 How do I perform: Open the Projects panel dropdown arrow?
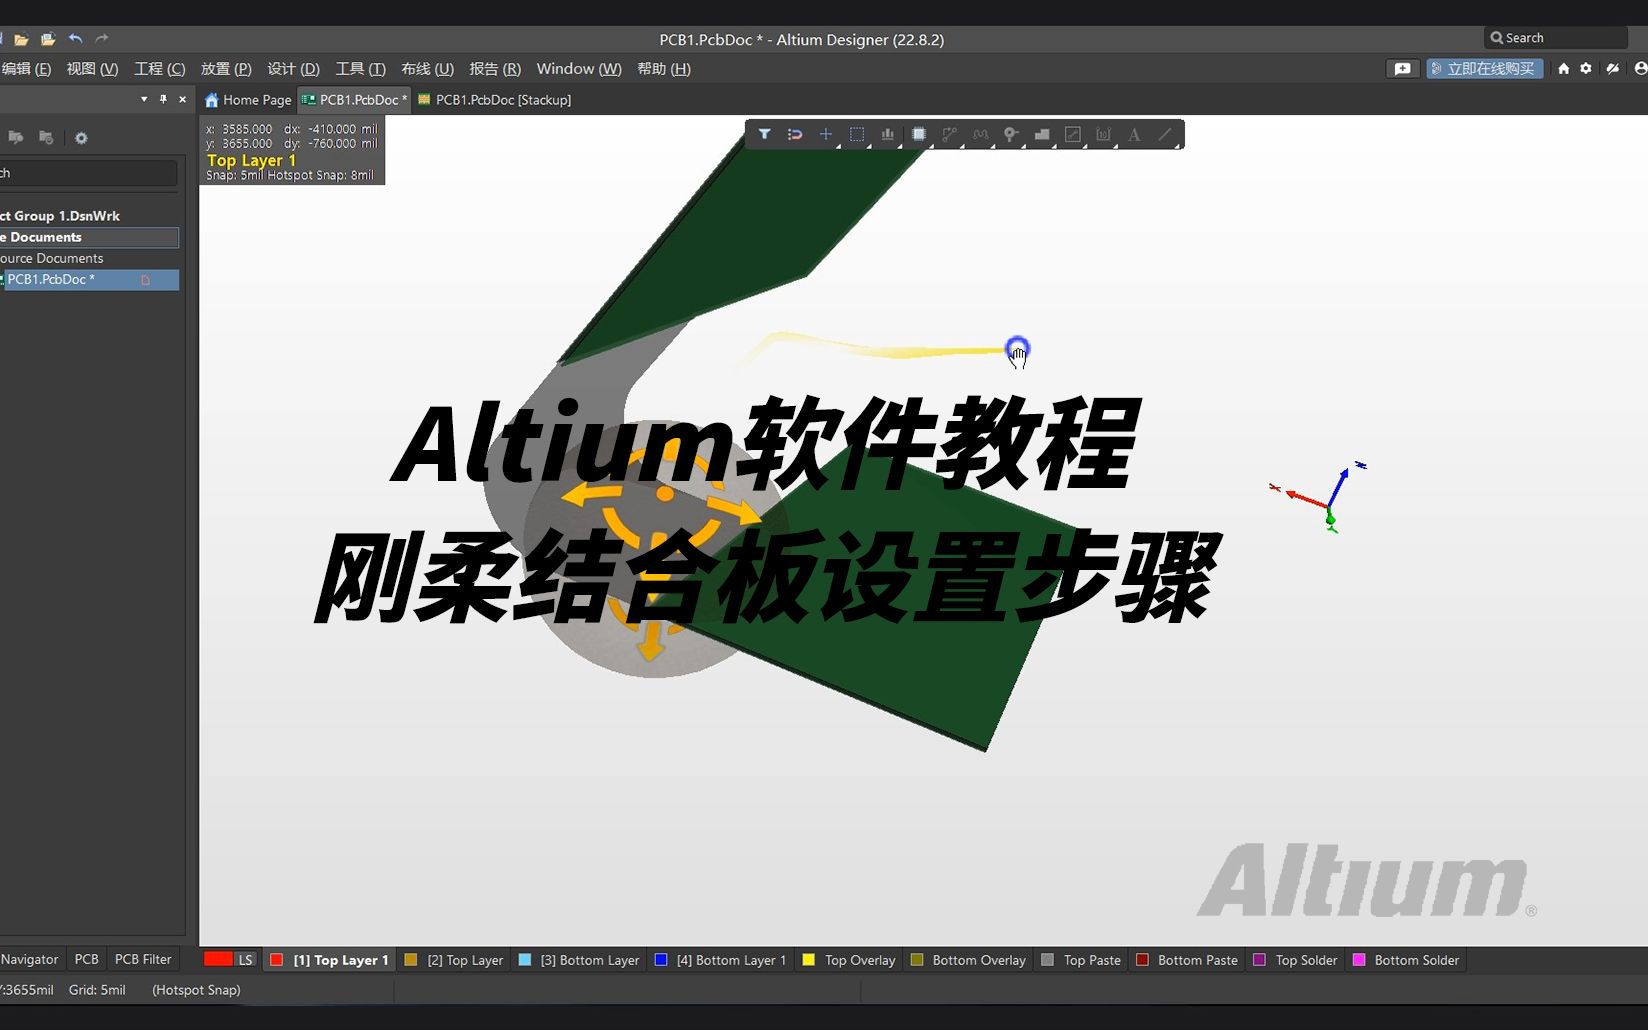144,99
